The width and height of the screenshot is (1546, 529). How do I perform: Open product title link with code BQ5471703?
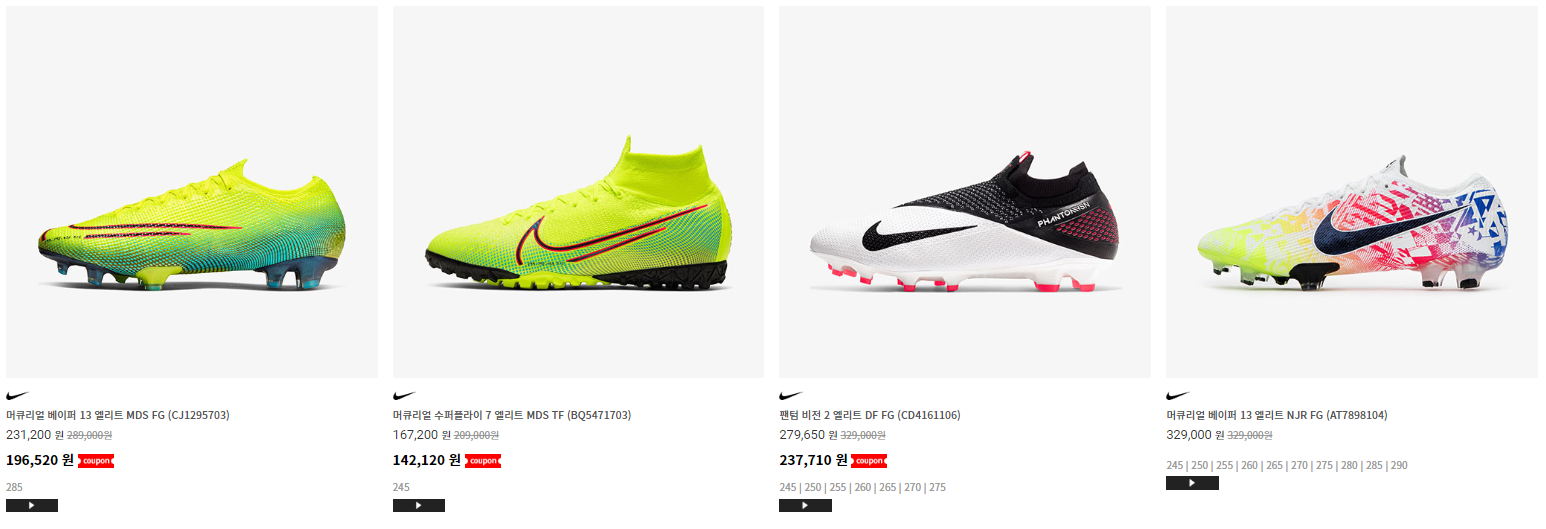(512, 415)
